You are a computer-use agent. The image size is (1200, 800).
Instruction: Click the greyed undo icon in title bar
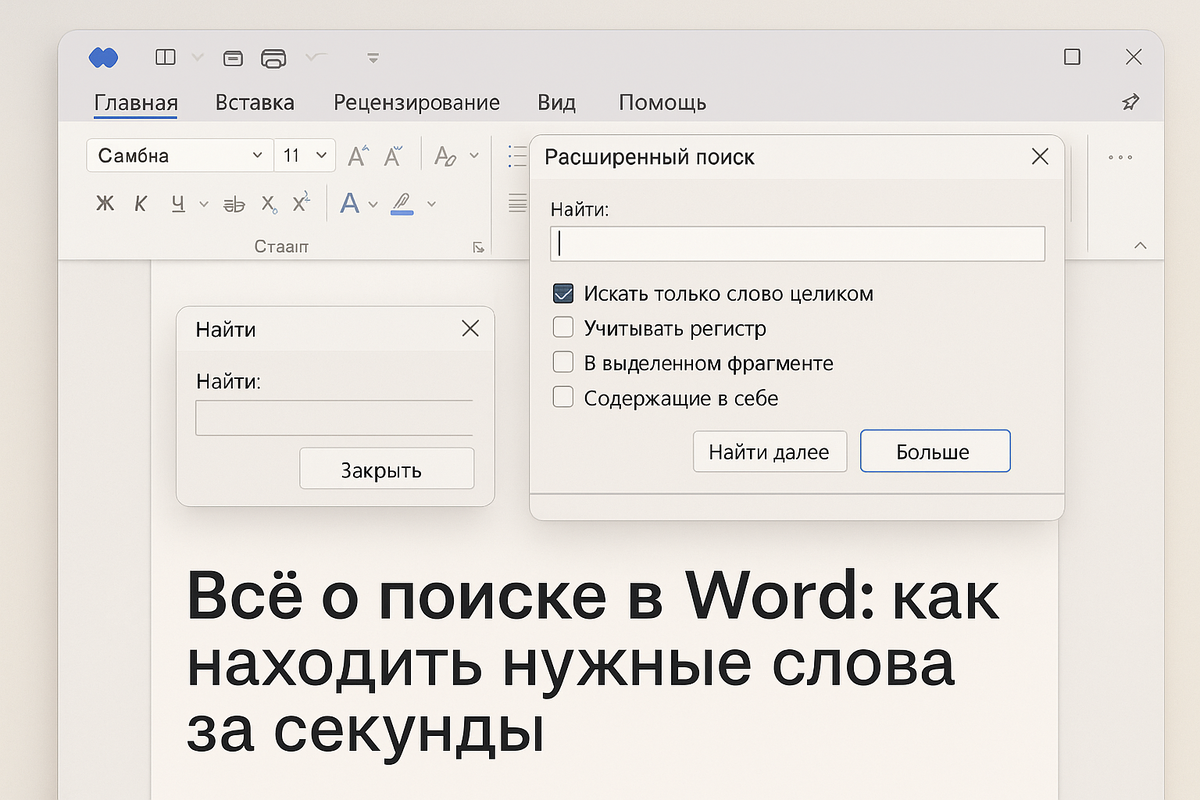click(x=316, y=57)
